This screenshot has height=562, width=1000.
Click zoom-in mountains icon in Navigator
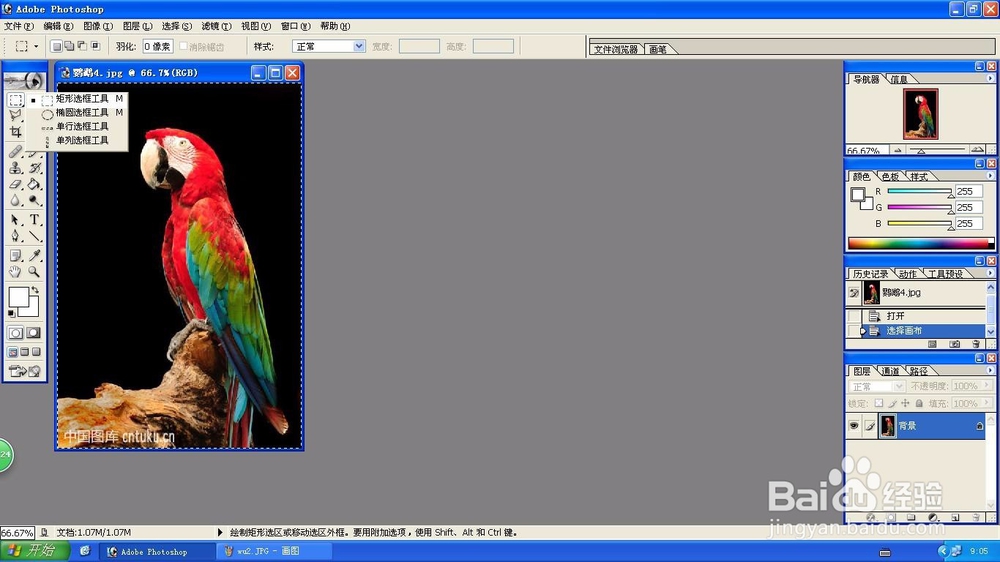tap(977, 150)
